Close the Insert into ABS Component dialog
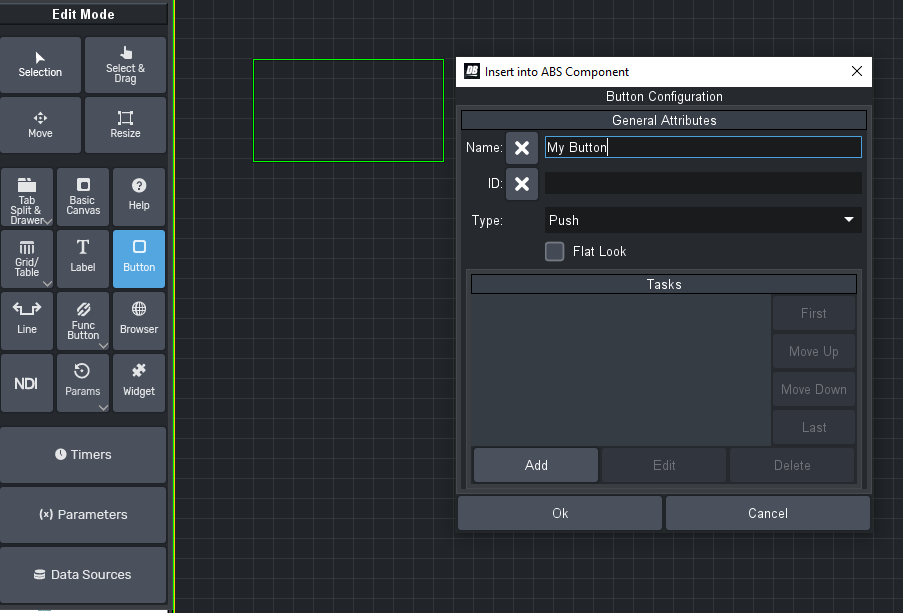 pos(857,71)
